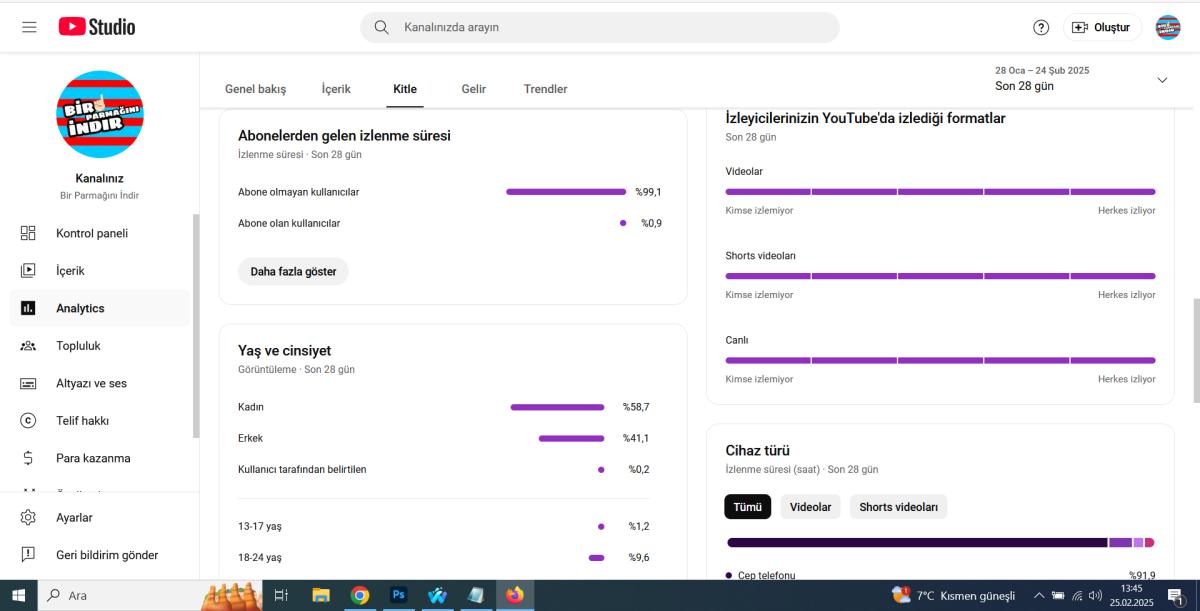
Task: Click the 18-24 yaş row
Action: (x=444, y=557)
